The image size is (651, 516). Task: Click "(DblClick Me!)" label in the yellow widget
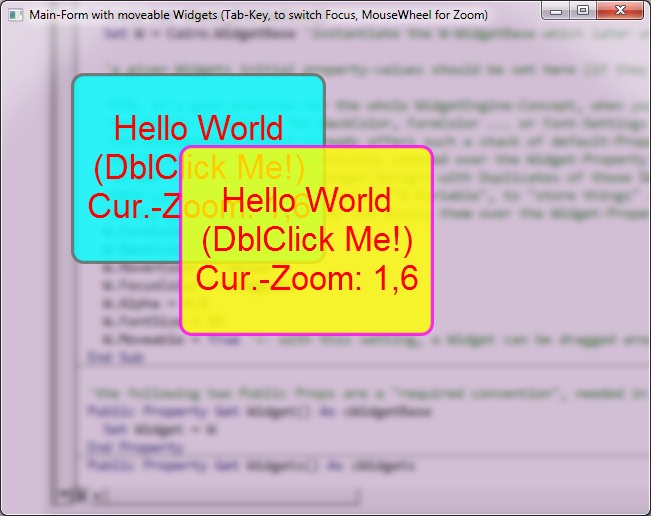pyautogui.click(x=306, y=240)
